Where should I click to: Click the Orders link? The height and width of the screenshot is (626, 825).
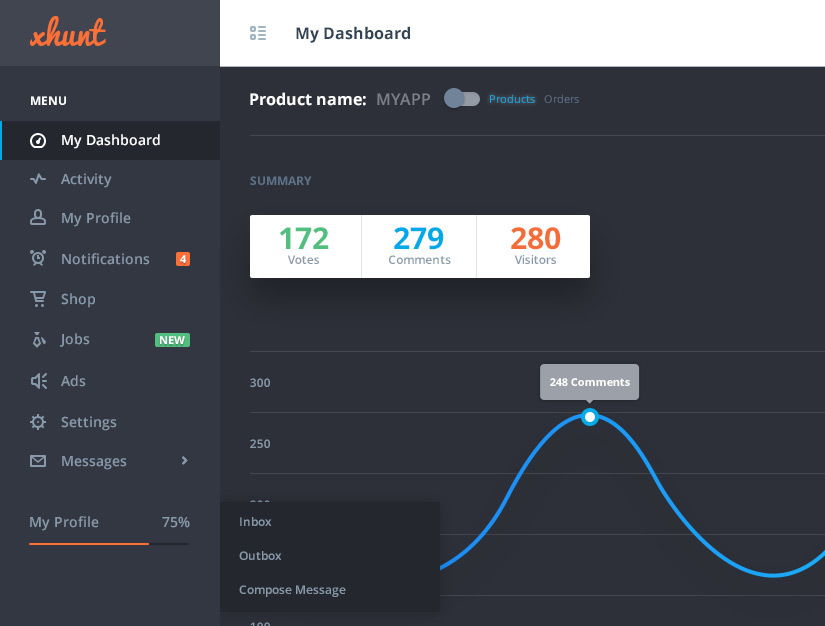pyautogui.click(x=561, y=99)
